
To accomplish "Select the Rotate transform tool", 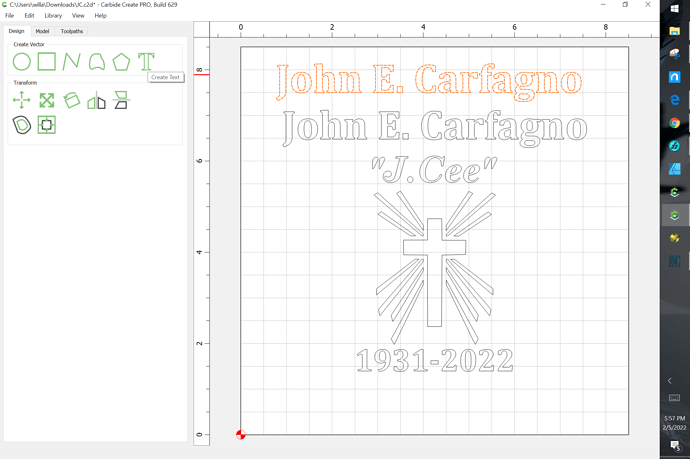I will (x=72, y=100).
